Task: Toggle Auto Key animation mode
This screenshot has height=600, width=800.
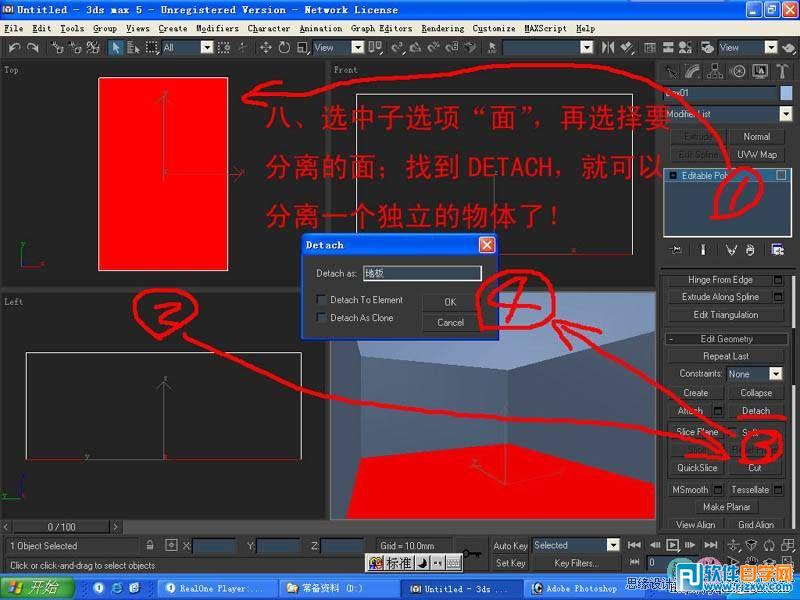Action: [510, 545]
